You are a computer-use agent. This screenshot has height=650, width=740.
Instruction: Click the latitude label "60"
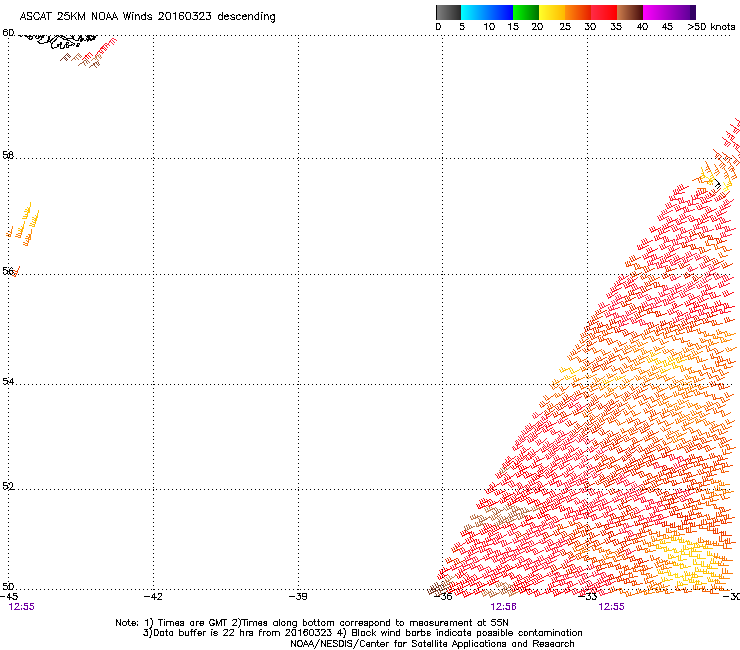pyautogui.click(x=8, y=33)
